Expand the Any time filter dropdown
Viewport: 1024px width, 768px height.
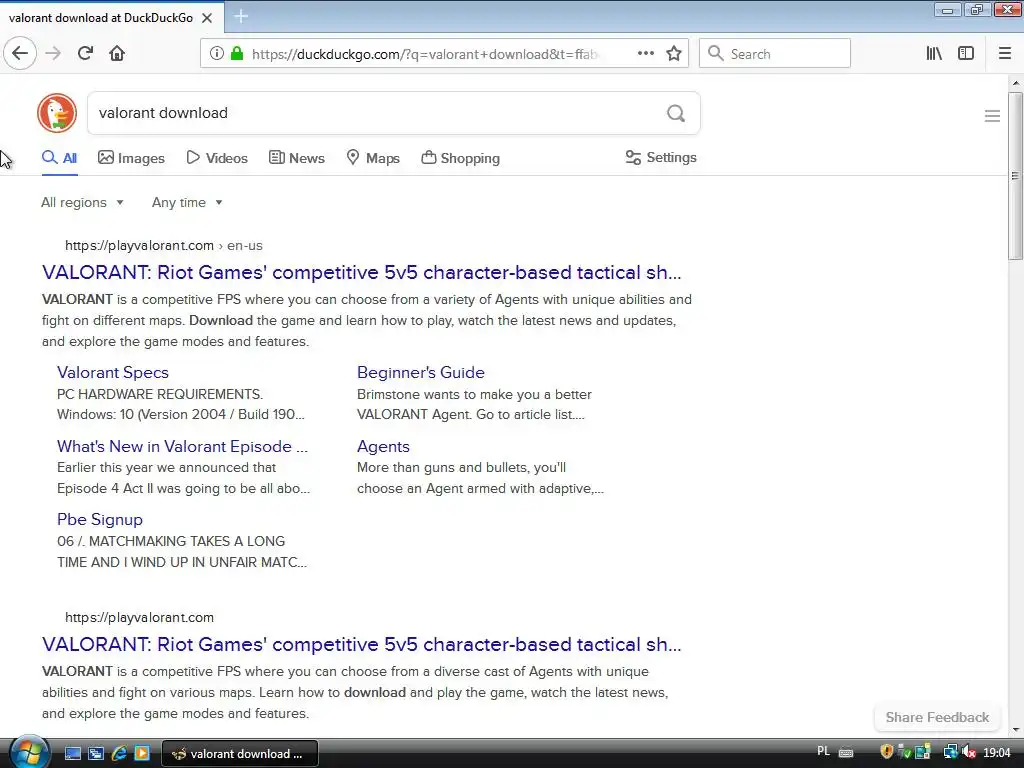[x=187, y=202]
